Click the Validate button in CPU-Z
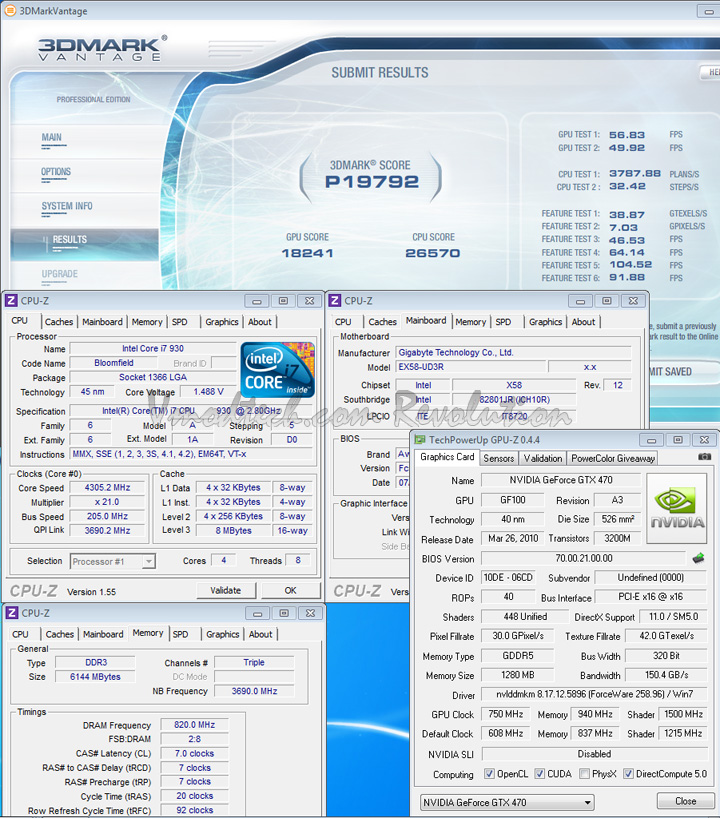 click(226, 591)
